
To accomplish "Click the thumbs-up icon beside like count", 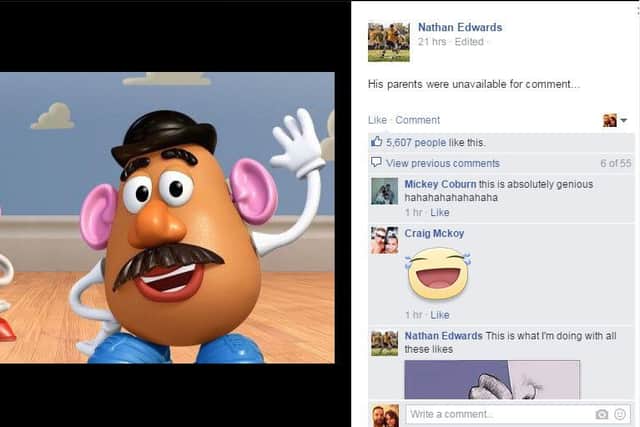I will coord(376,142).
